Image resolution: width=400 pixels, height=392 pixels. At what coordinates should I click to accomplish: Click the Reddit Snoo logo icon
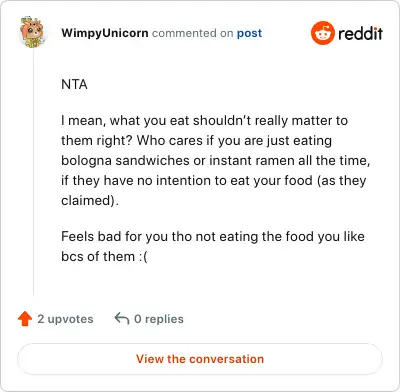323,33
